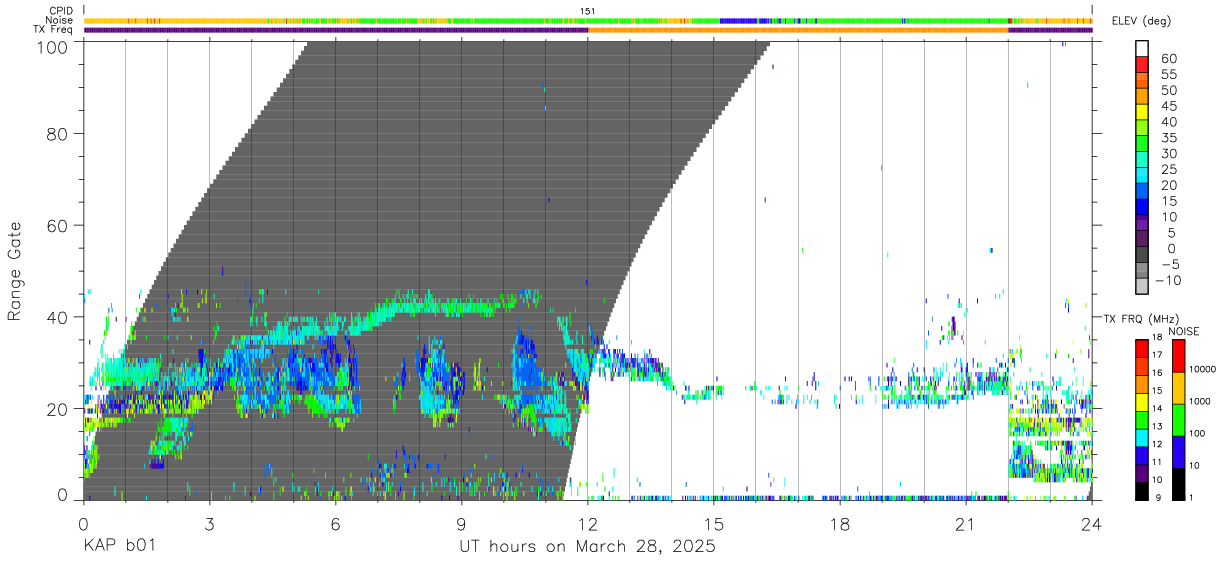Pick the green 35–40 segment of ELEV bar
Screen dimensions: 1228x567
click(1142, 128)
